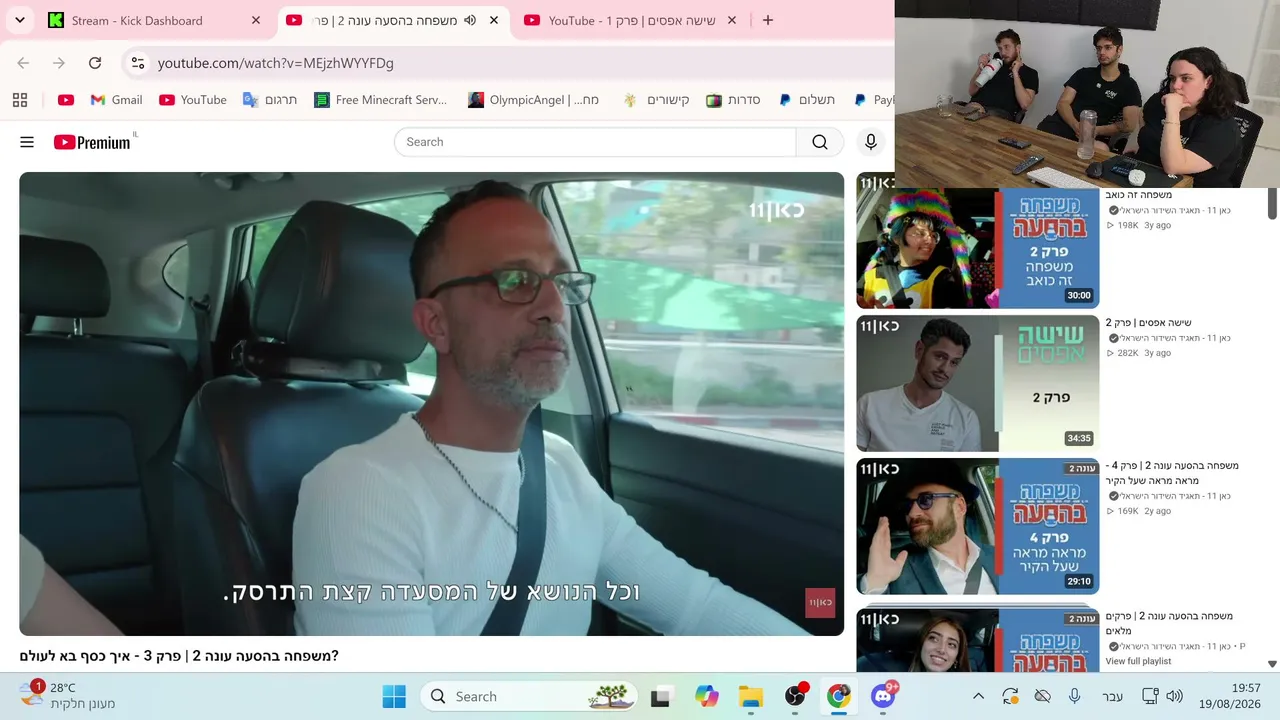Open a new browser tab
The height and width of the screenshot is (720, 1280).
pyautogui.click(x=768, y=20)
